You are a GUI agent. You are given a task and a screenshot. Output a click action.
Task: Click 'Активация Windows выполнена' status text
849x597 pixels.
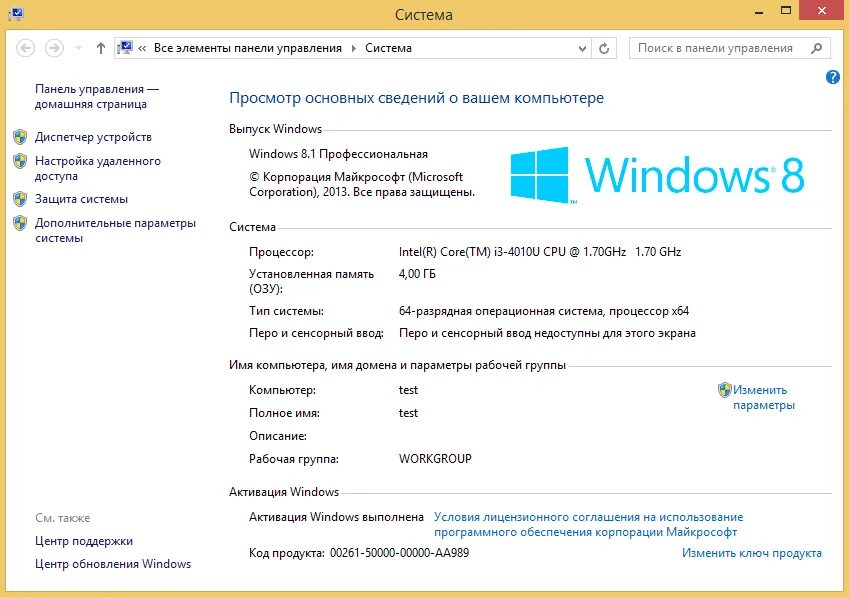click(x=336, y=517)
